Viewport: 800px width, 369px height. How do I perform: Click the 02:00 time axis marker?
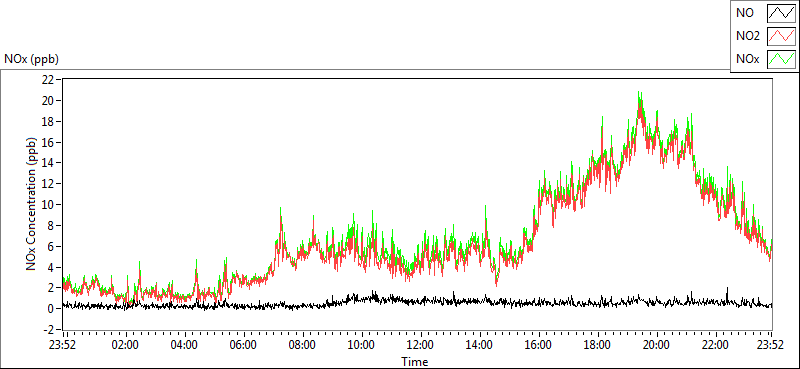(126, 344)
